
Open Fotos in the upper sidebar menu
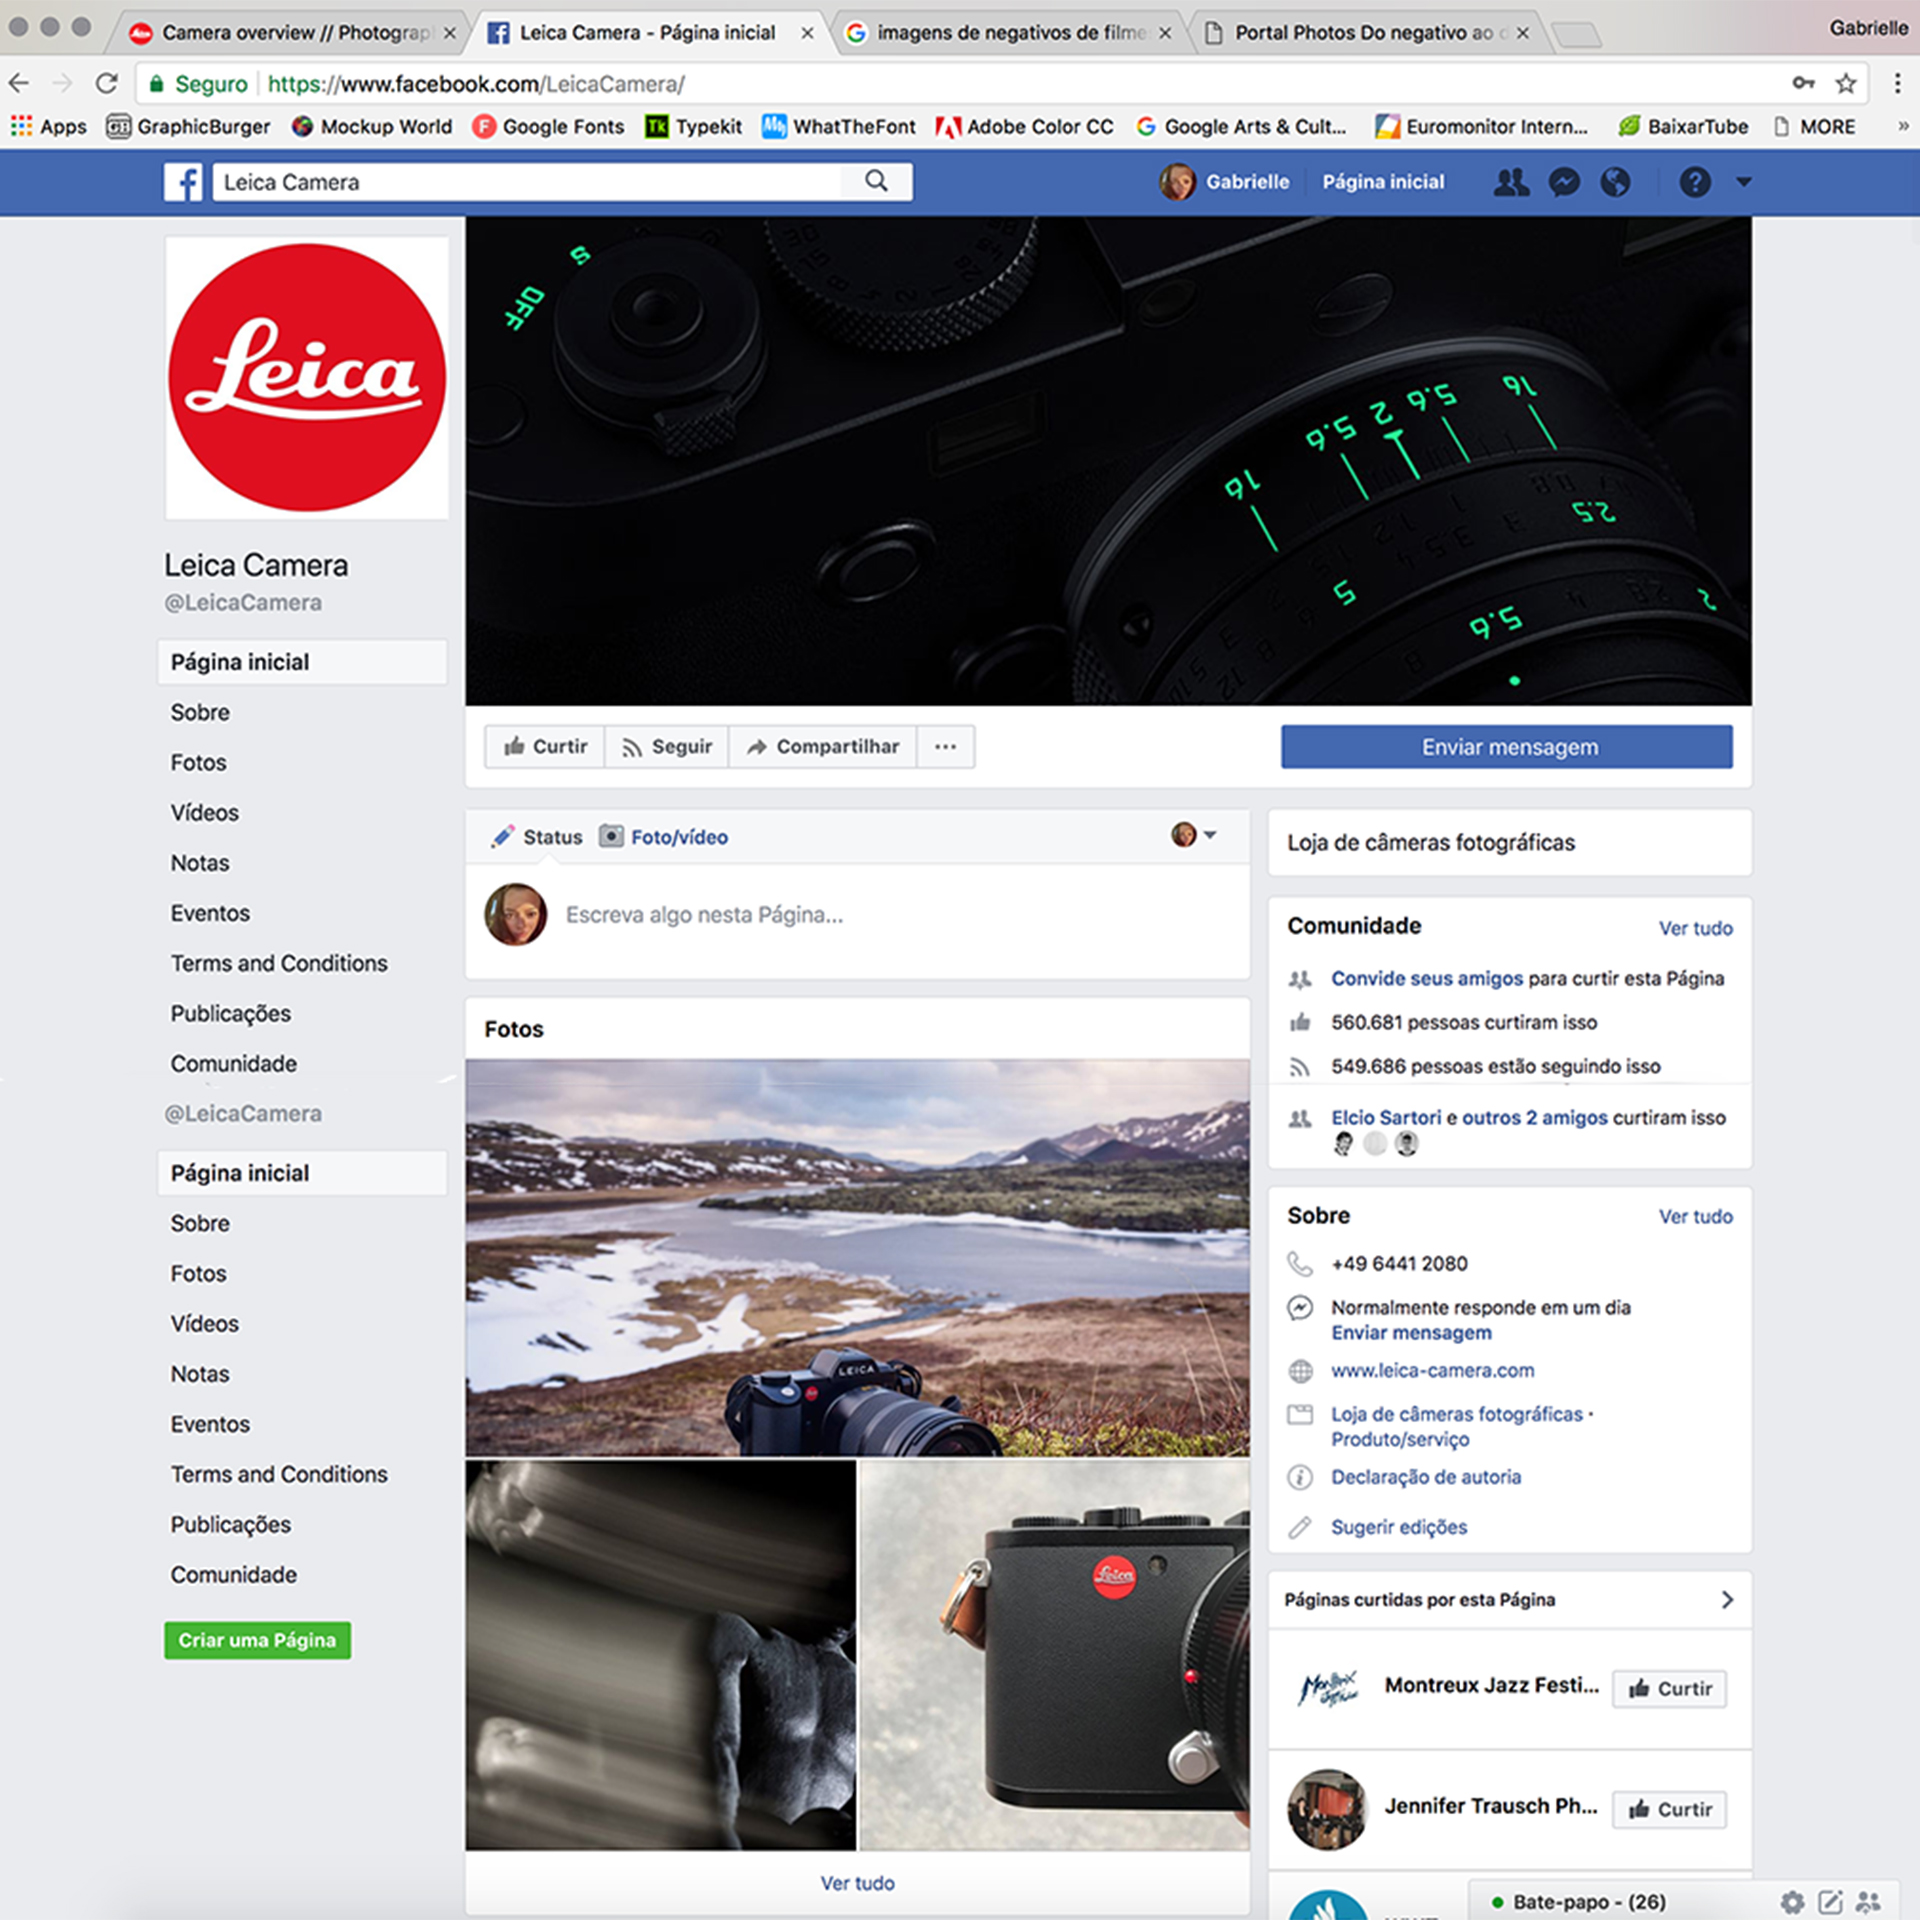198,763
